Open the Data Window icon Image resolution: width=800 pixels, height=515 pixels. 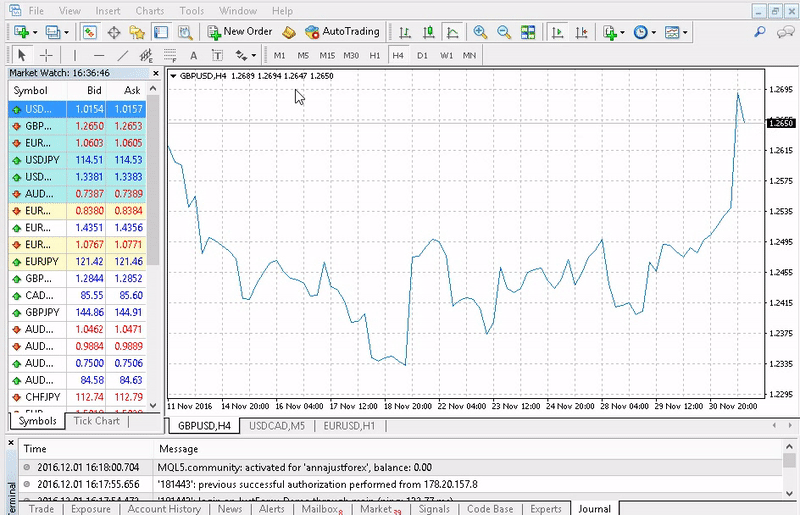pyautogui.click(x=113, y=32)
